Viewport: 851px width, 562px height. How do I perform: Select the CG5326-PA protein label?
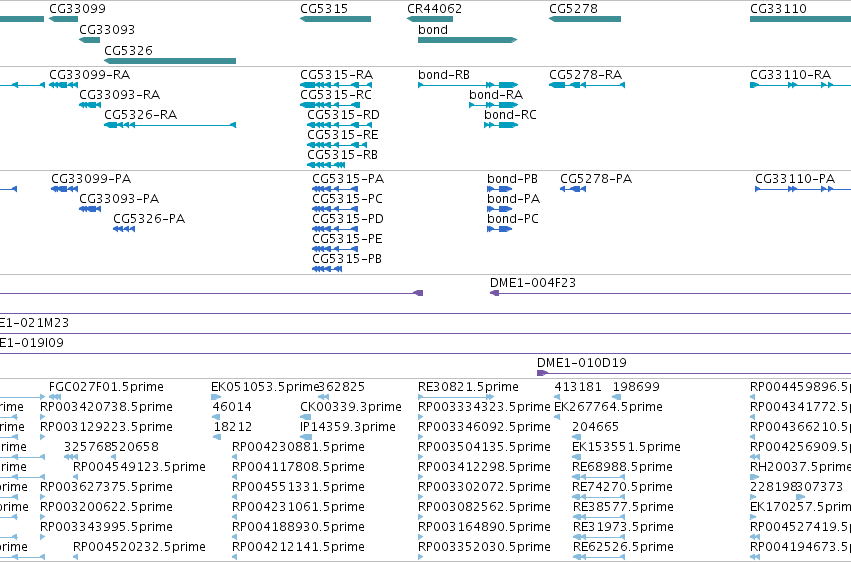[x=149, y=219]
